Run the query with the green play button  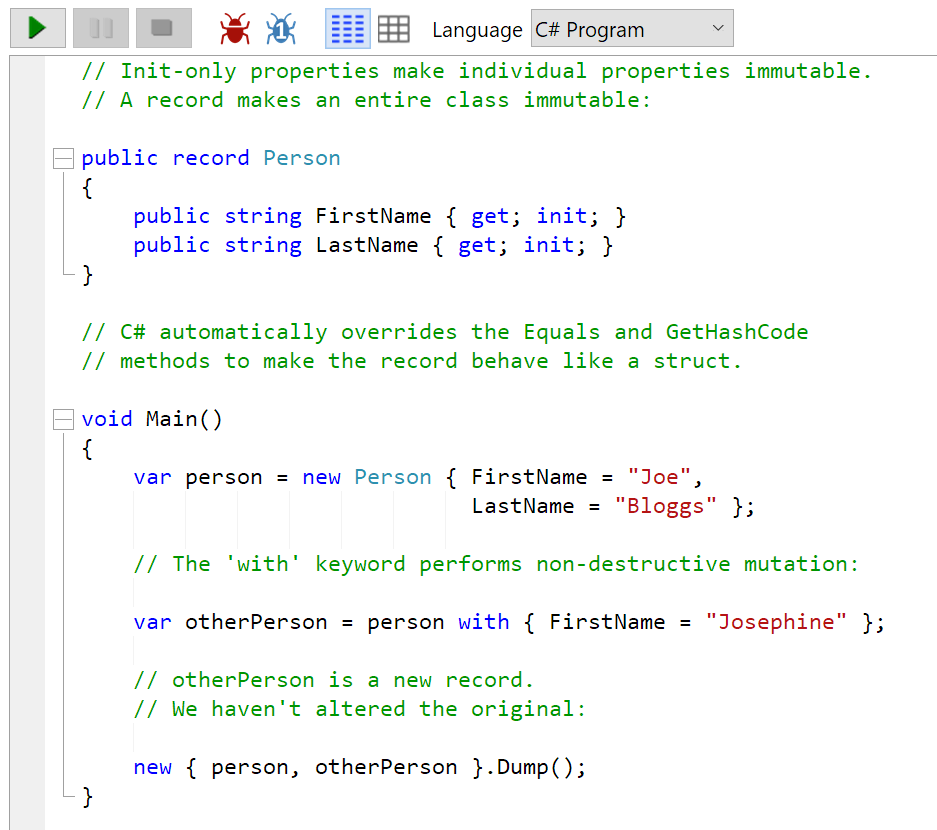tap(38, 28)
